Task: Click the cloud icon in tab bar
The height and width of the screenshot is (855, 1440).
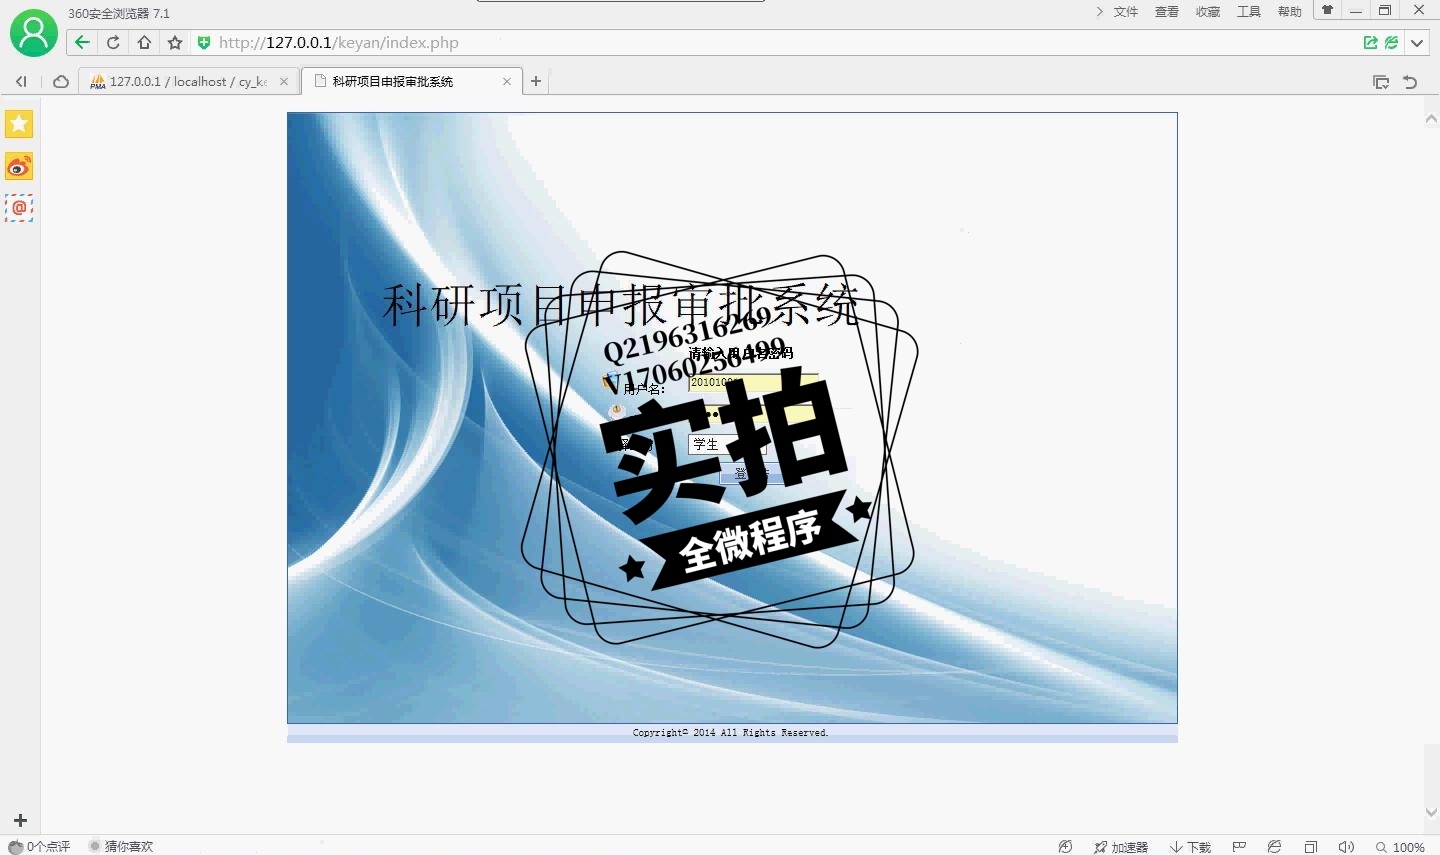Action: pyautogui.click(x=61, y=82)
